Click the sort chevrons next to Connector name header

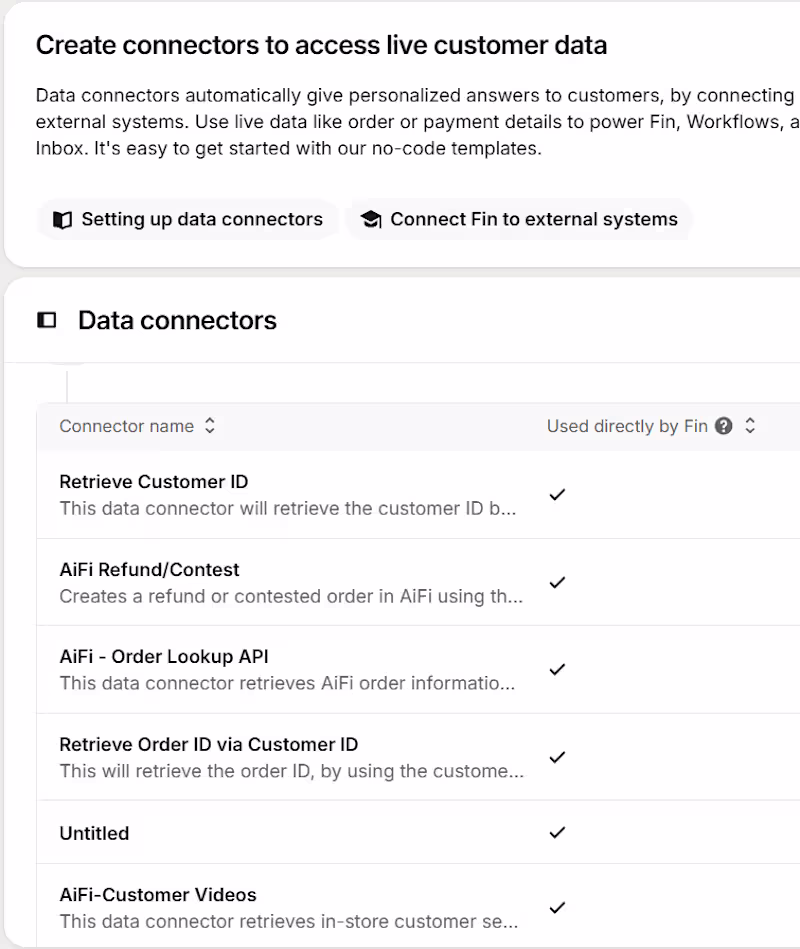coord(209,425)
